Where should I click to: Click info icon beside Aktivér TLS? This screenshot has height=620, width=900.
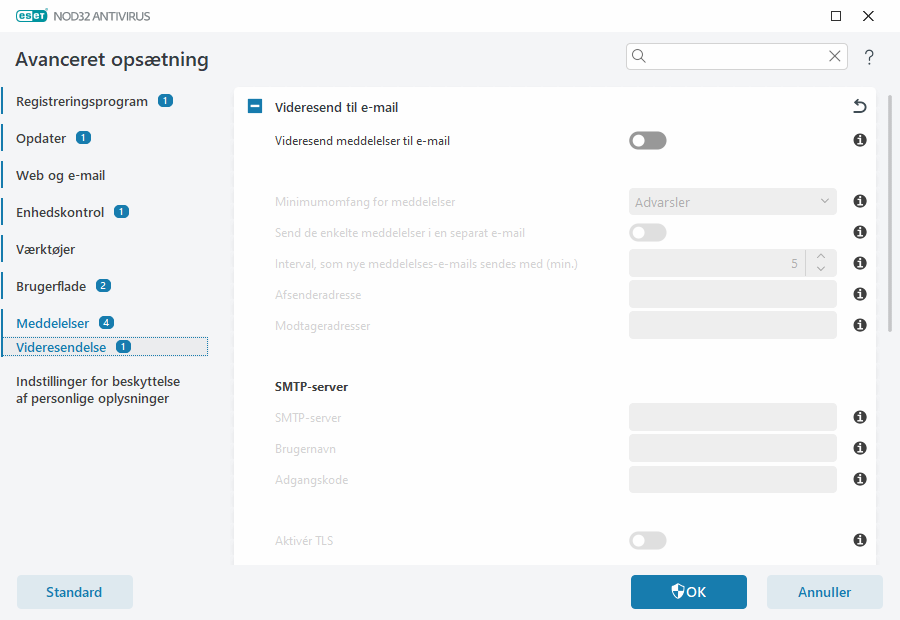[859, 541]
